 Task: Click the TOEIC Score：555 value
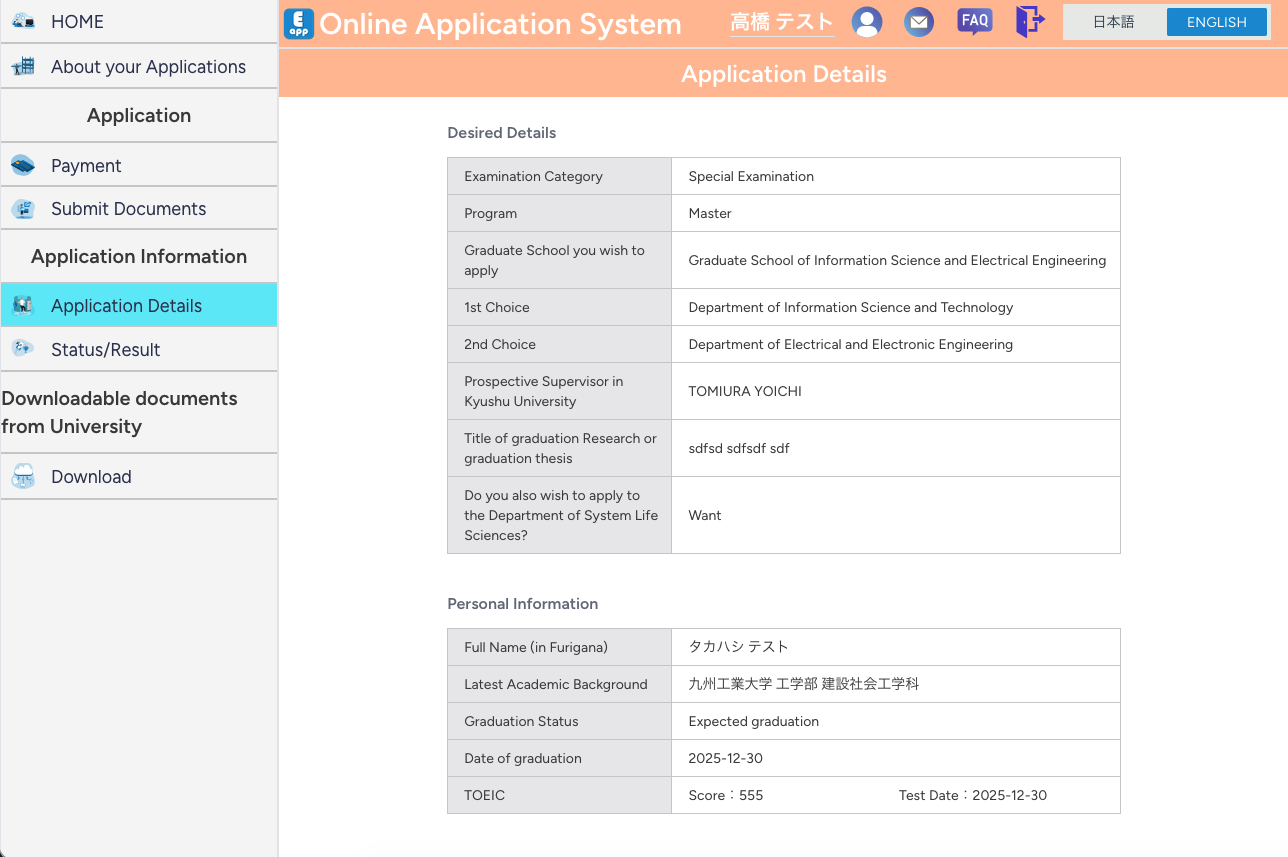(726, 795)
